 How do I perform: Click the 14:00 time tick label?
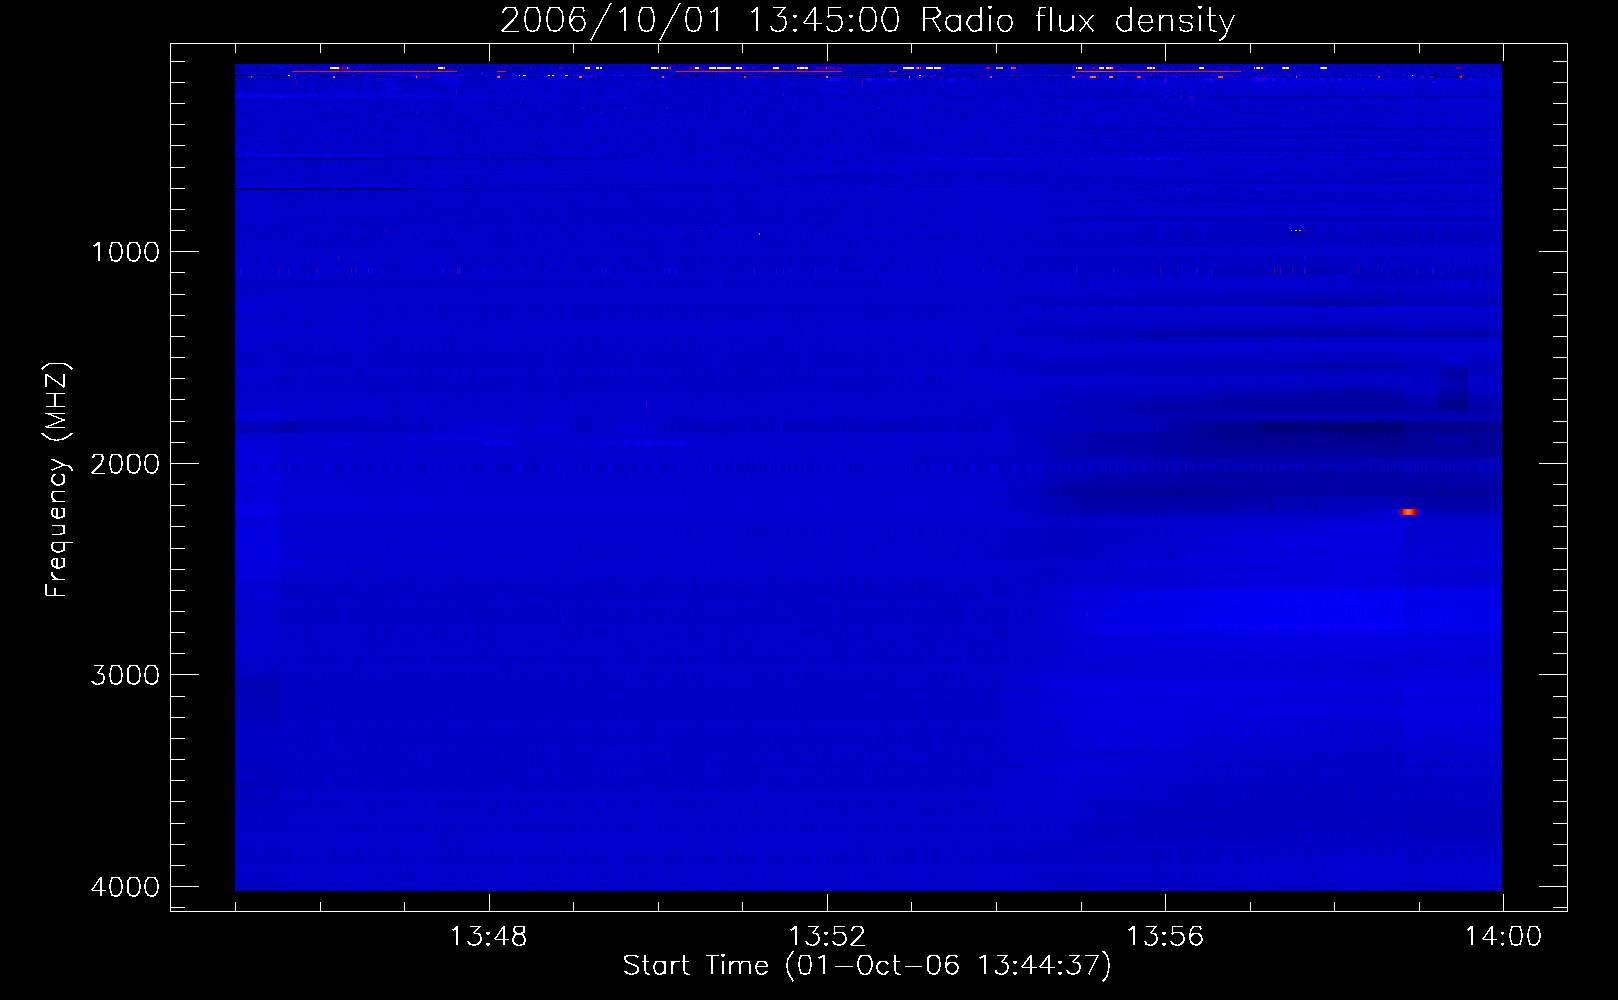[1503, 937]
